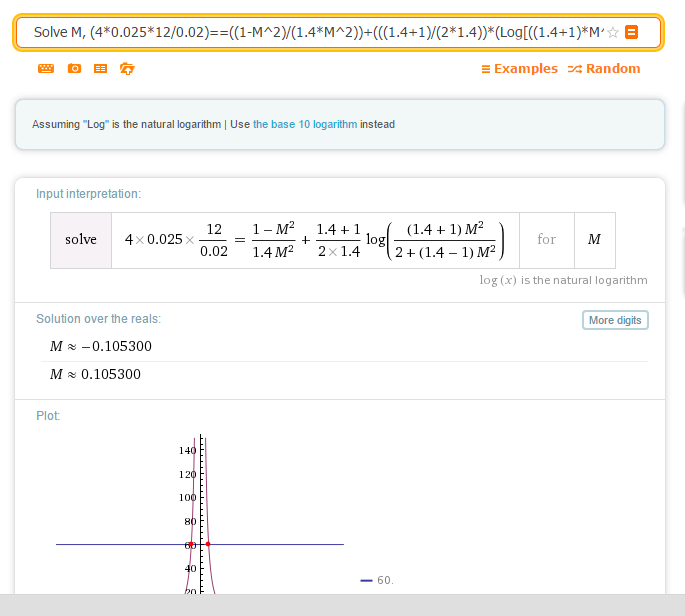Click the Plot section heading
685x616 pixels.
(x=48, y=415)
